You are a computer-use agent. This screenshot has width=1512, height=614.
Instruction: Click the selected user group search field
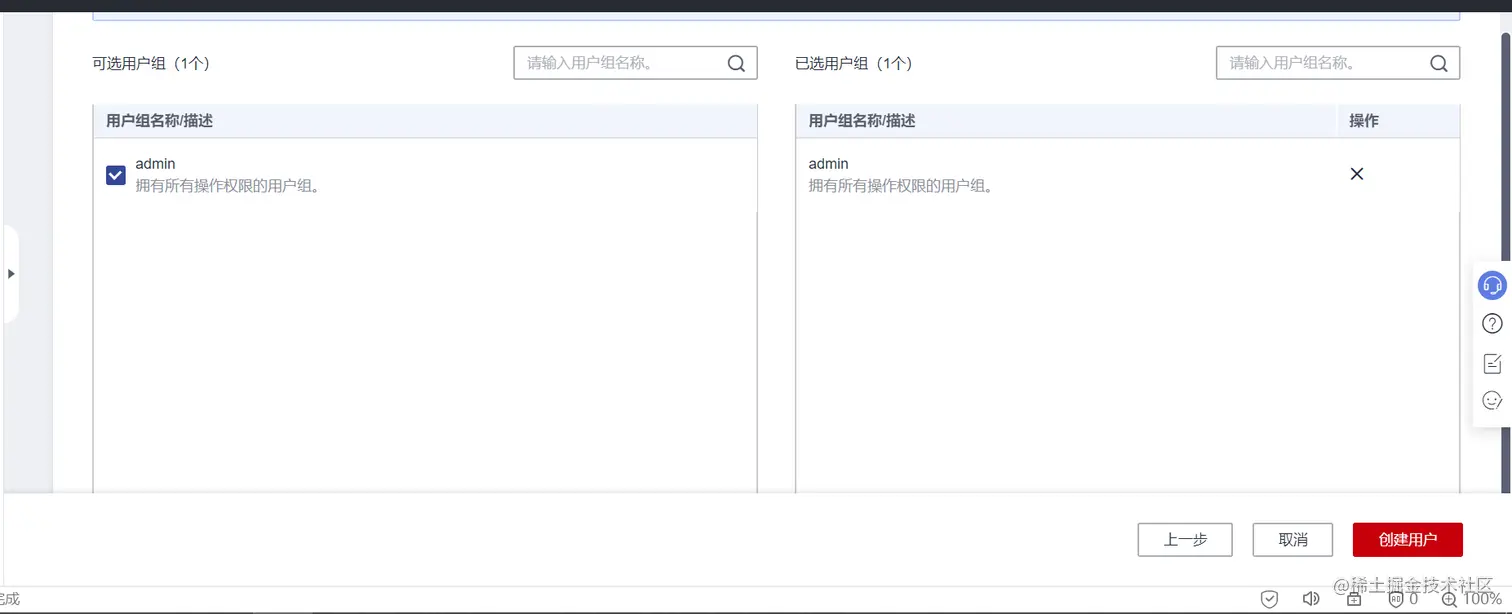click(x=1338, y=63)
